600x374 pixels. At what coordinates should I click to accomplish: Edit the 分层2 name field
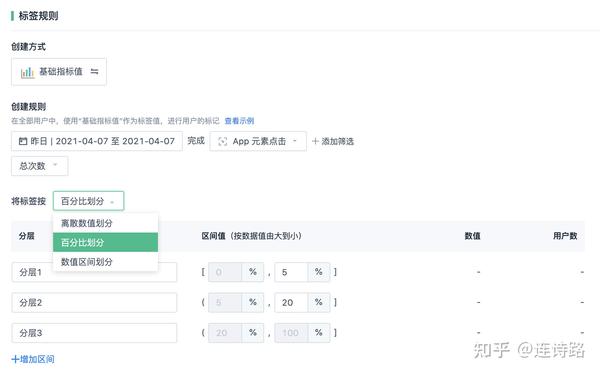coord(94,302)
